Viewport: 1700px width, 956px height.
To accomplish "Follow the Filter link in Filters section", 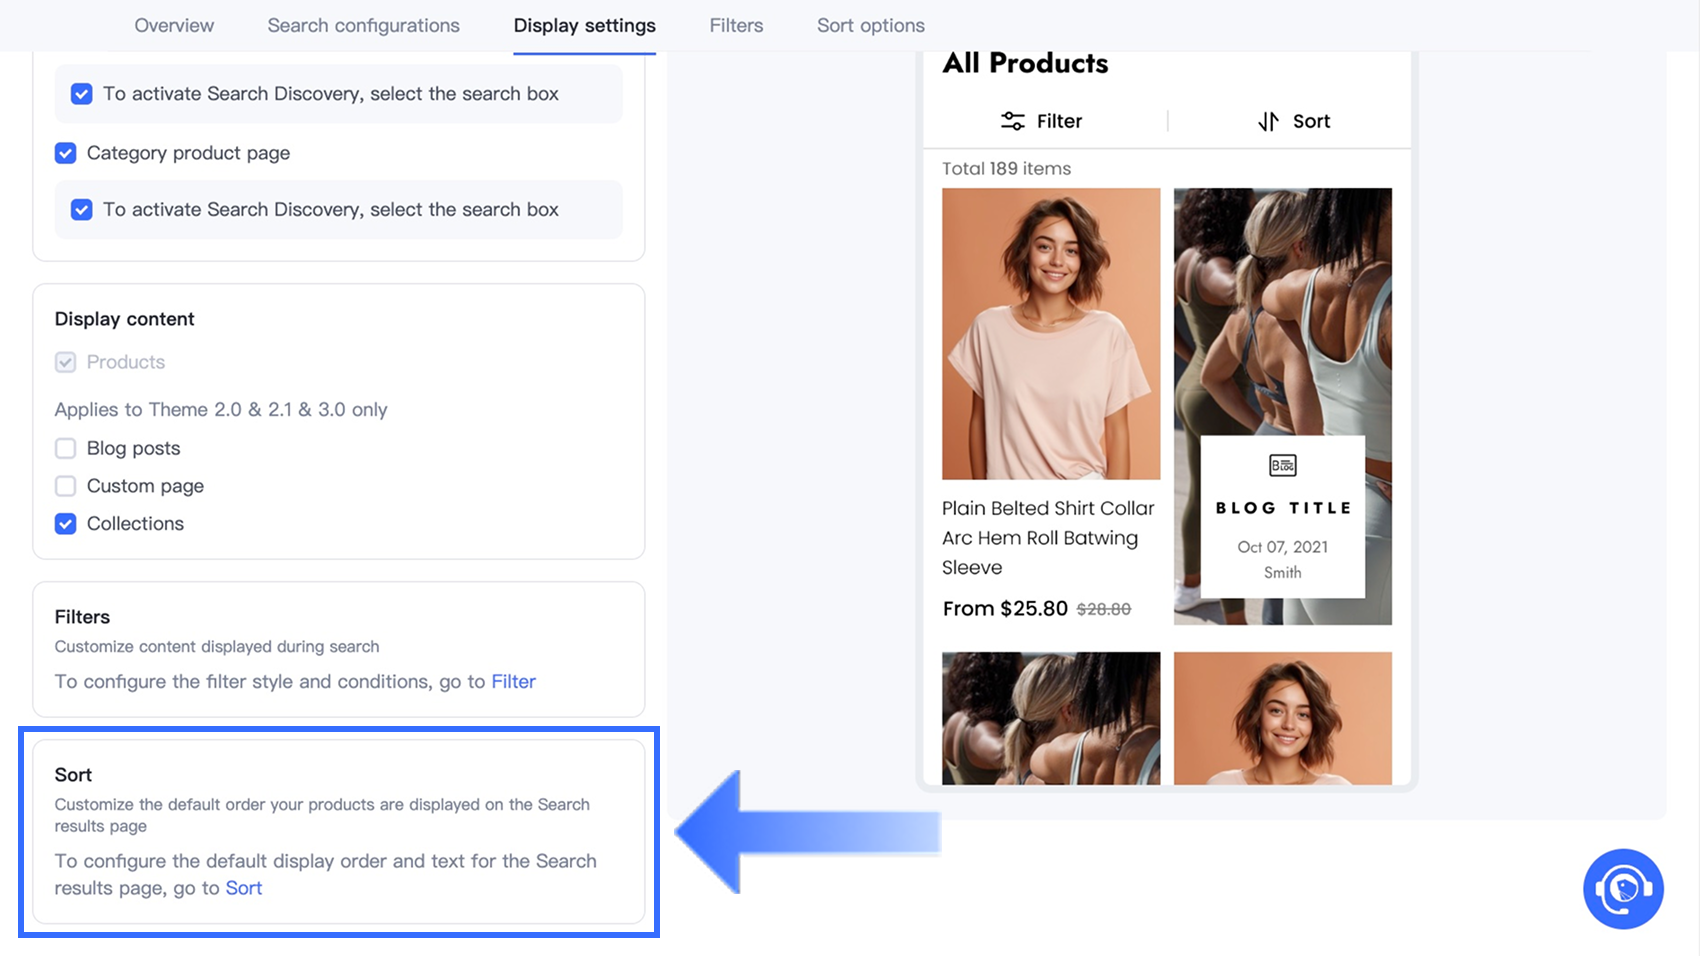I will coord(513,681).
